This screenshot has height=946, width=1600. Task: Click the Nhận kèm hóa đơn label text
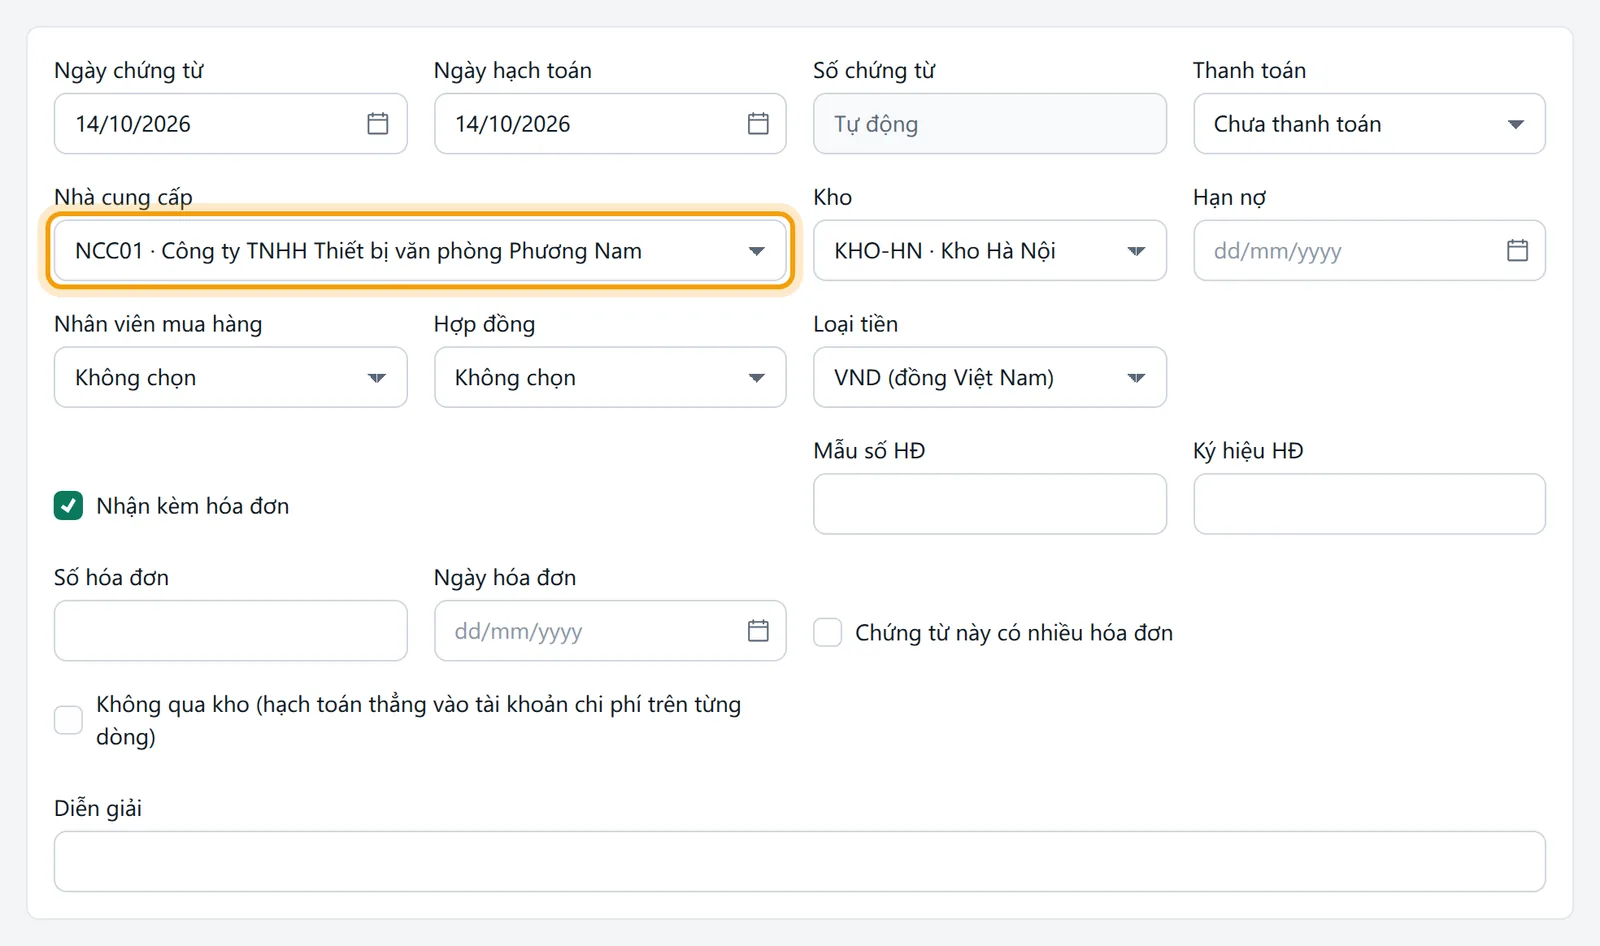193,506
